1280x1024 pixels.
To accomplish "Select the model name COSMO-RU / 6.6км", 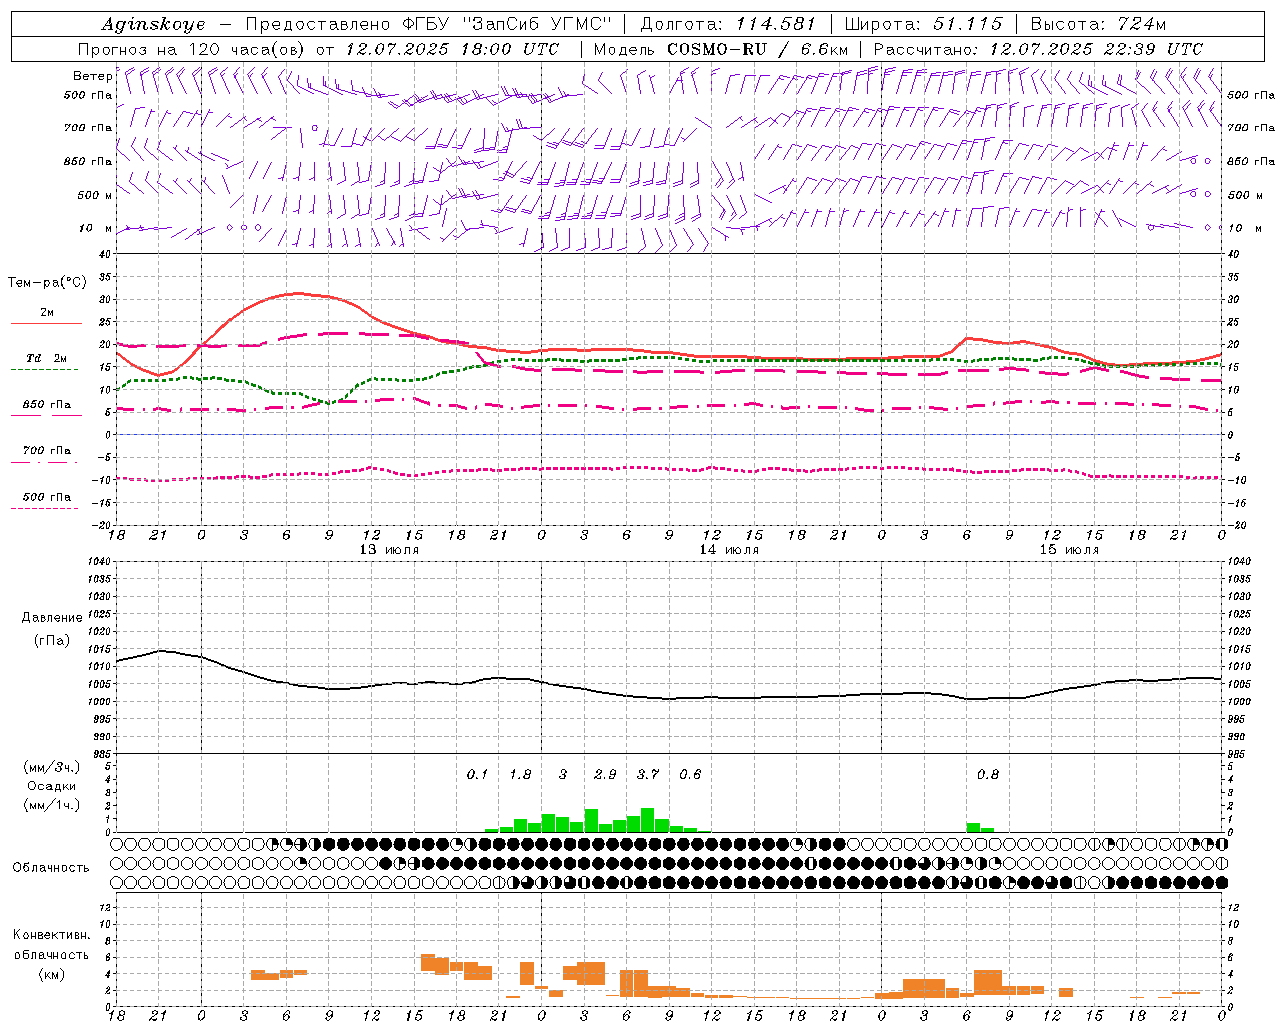I will tap(758, 49).
